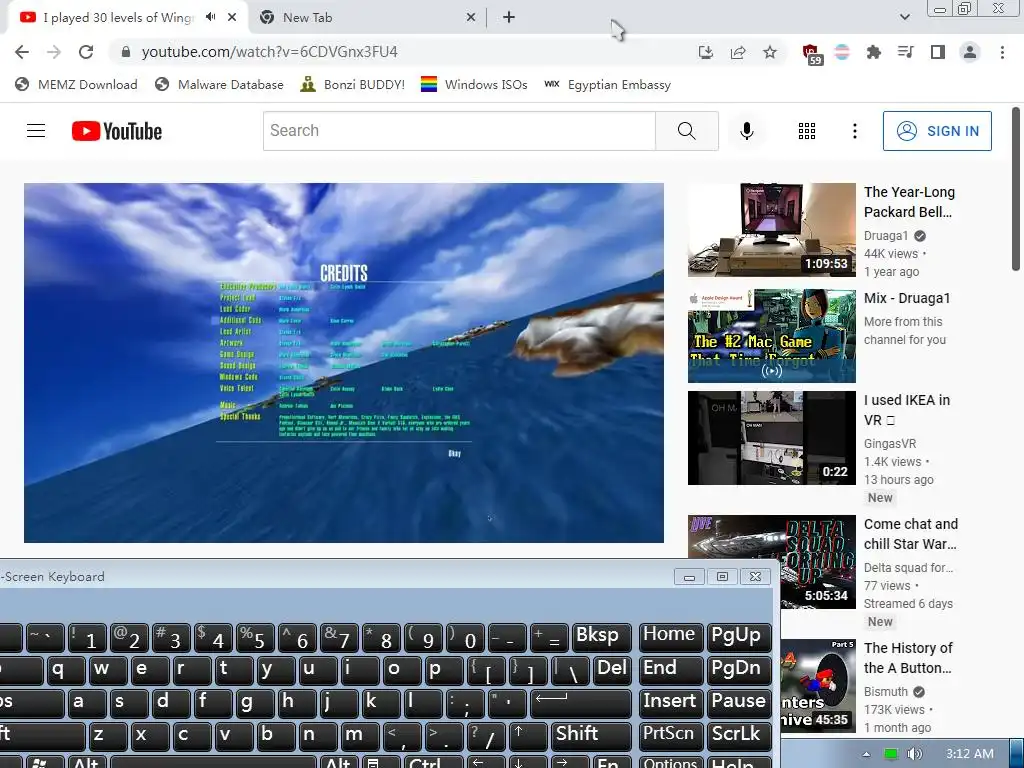Open the tab search dropdown

[904, 18]
